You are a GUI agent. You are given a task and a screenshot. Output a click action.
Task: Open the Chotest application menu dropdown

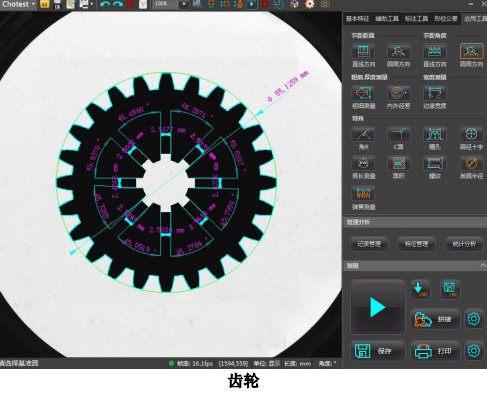click(x=18, y=4)
